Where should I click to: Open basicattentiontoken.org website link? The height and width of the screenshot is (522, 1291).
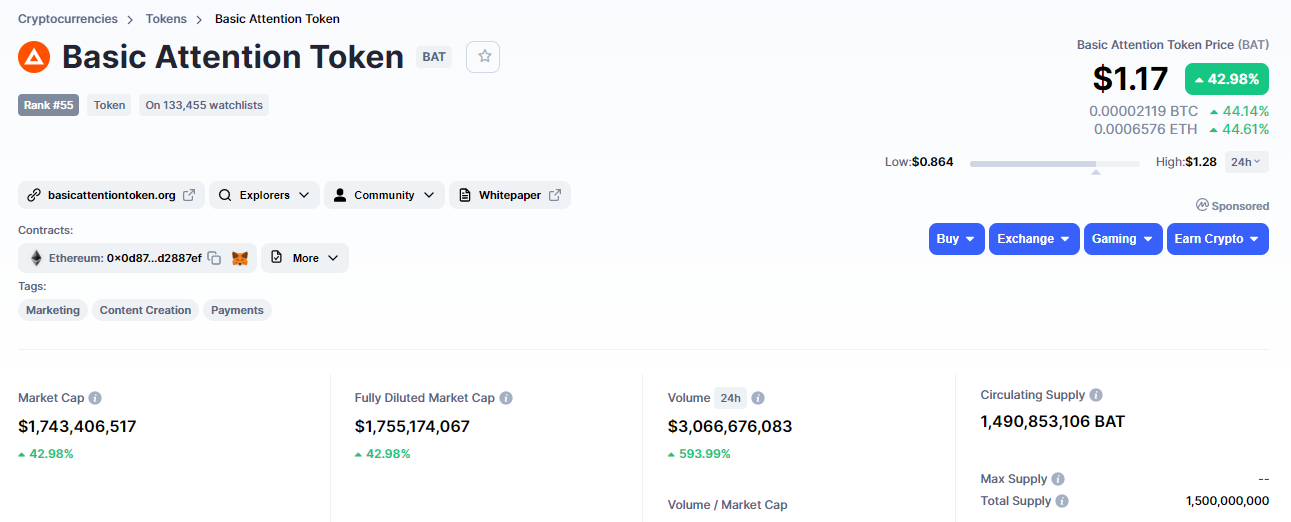[x=111, y=195]
